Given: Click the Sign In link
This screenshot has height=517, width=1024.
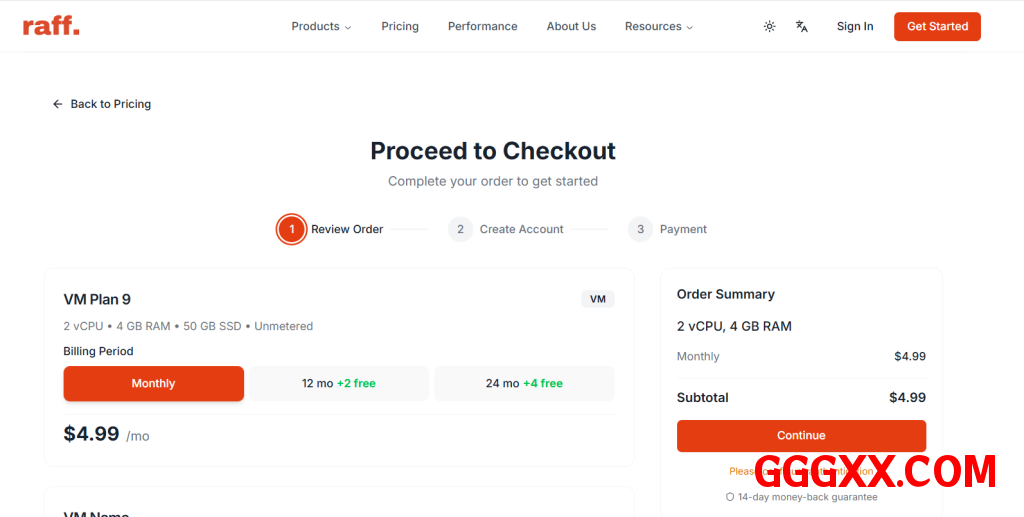Looking at the screenshot, I should (x=855, y=27).
